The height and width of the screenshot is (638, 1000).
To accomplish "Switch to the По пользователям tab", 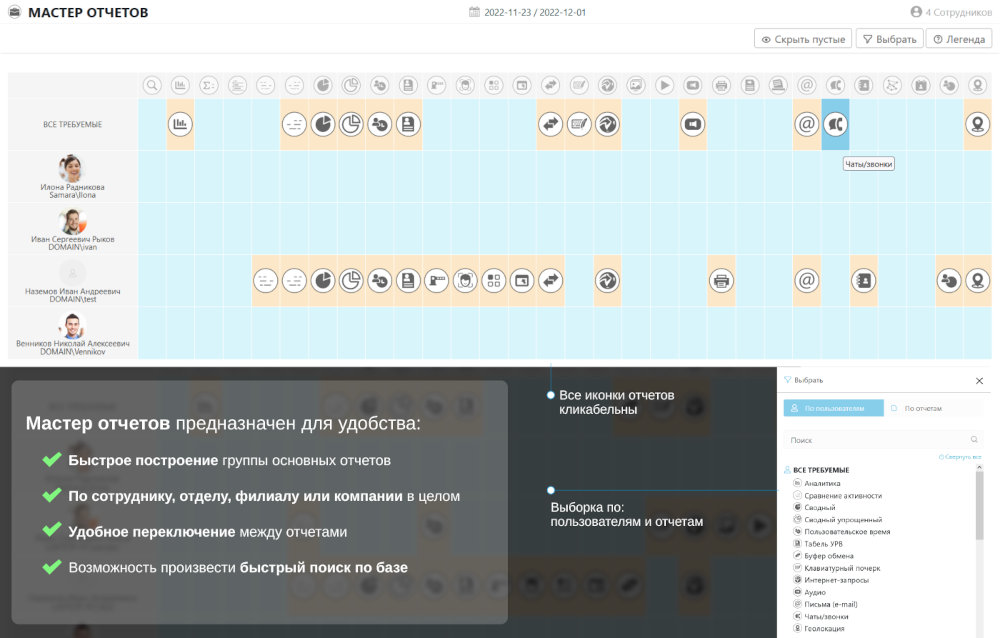I will (x=833, y=408).
